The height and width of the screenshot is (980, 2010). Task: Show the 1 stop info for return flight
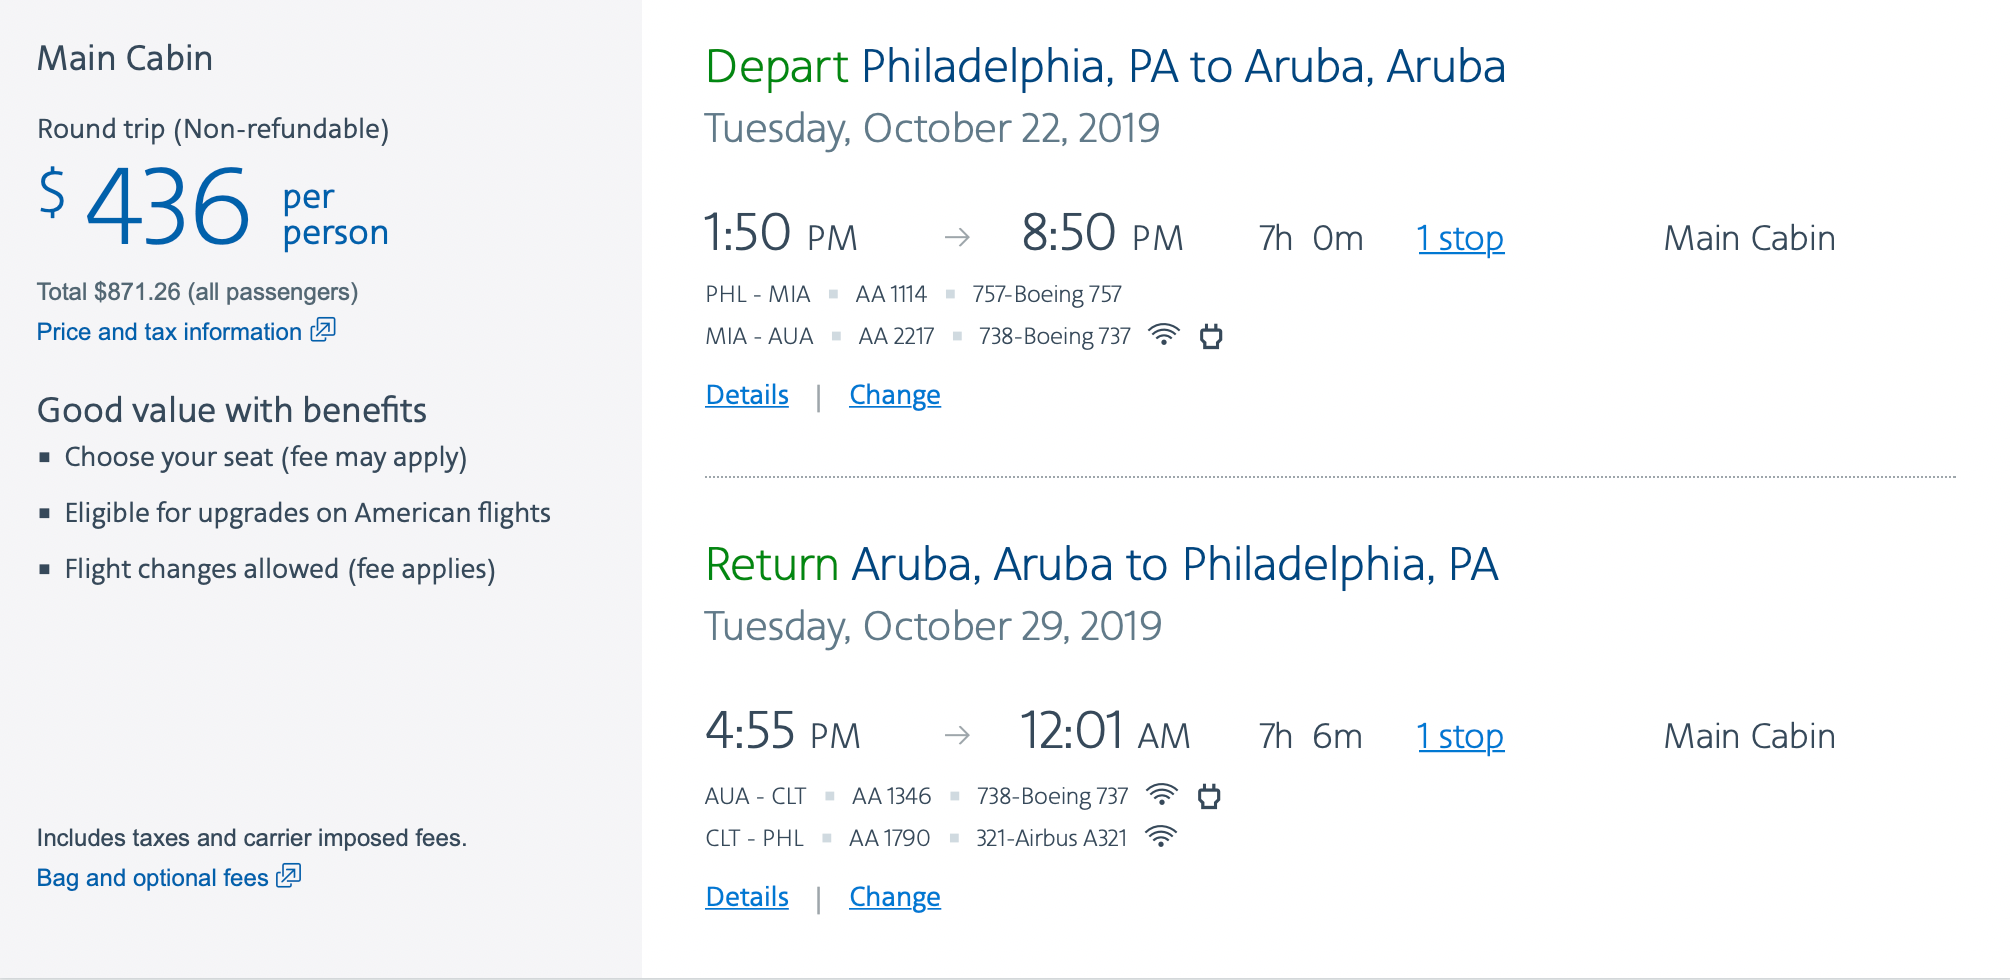point(1460,736)
